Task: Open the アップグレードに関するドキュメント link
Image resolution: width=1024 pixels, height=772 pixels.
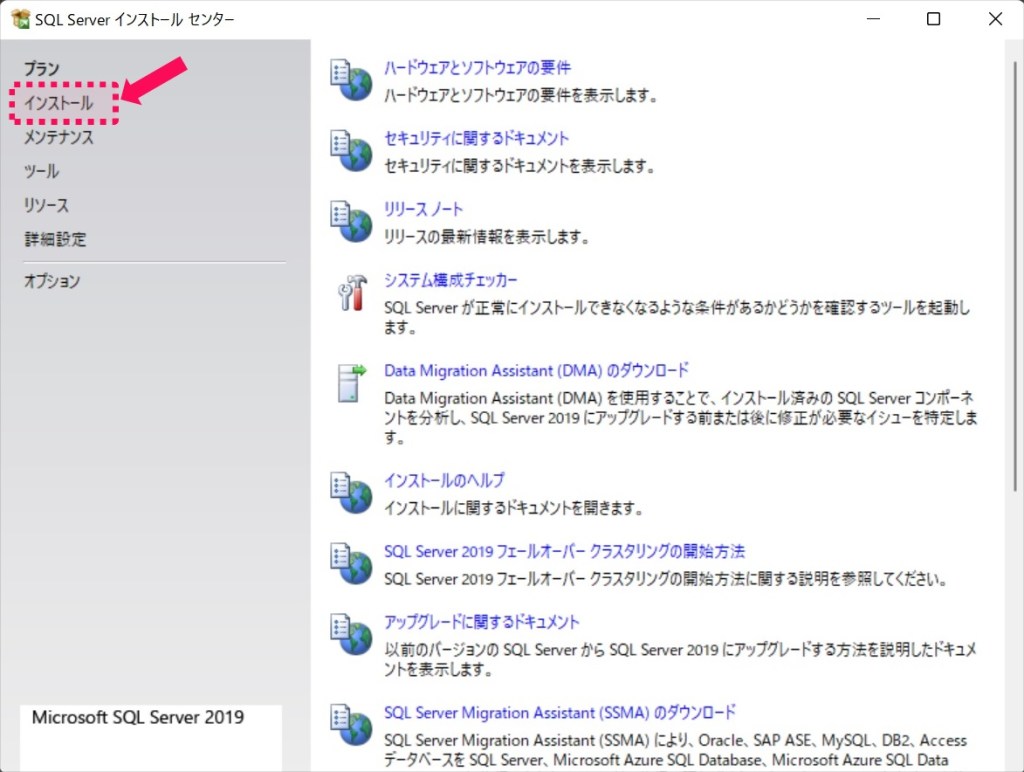Action: pyautogui.click(x=481, y=622)
